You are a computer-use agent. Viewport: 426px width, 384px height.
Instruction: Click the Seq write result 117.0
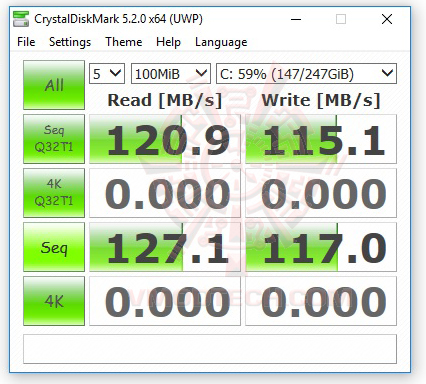coord(321,247)
